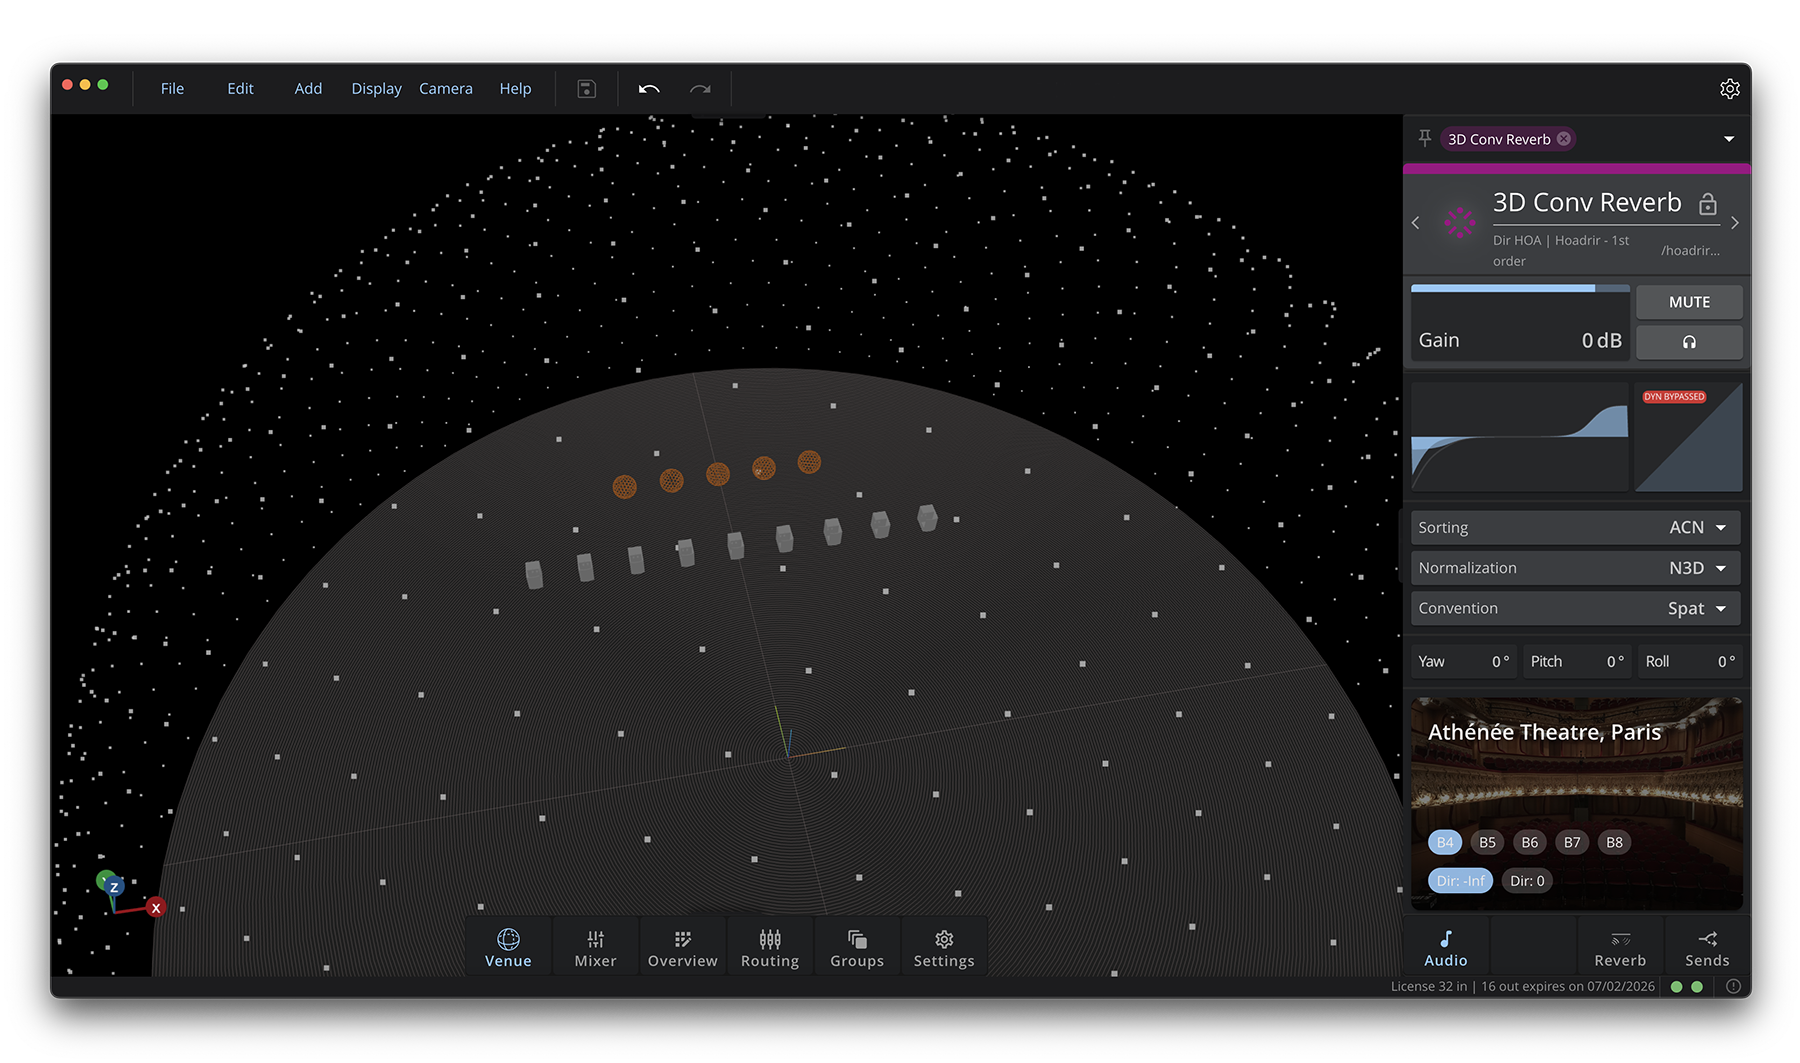Click the save icon in toolbar
The width and height of the screenshot is (1800, 1063).
coord(587,89)
